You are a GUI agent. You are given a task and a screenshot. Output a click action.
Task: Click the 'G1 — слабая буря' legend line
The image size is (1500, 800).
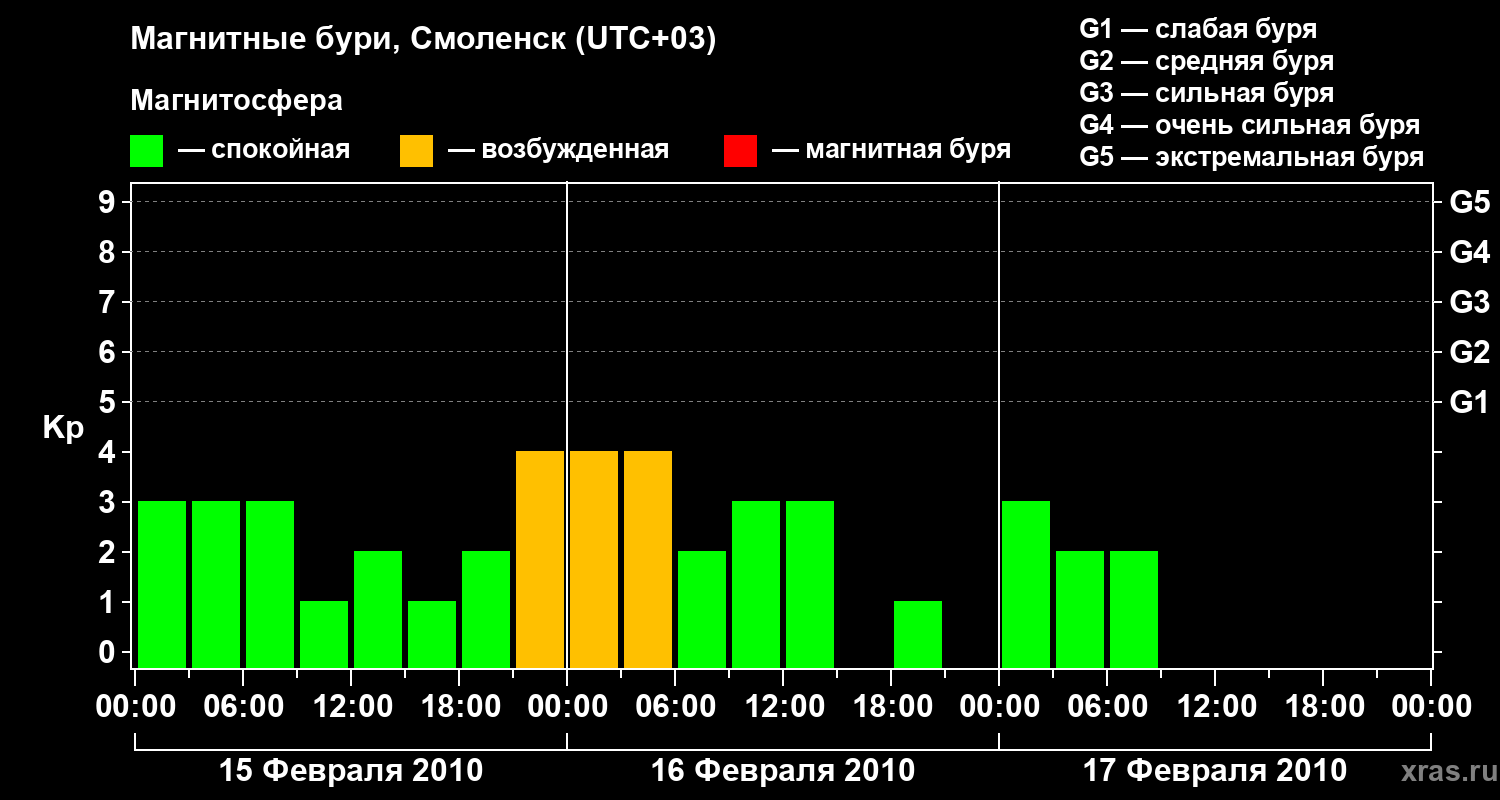tap(1198, 28)
